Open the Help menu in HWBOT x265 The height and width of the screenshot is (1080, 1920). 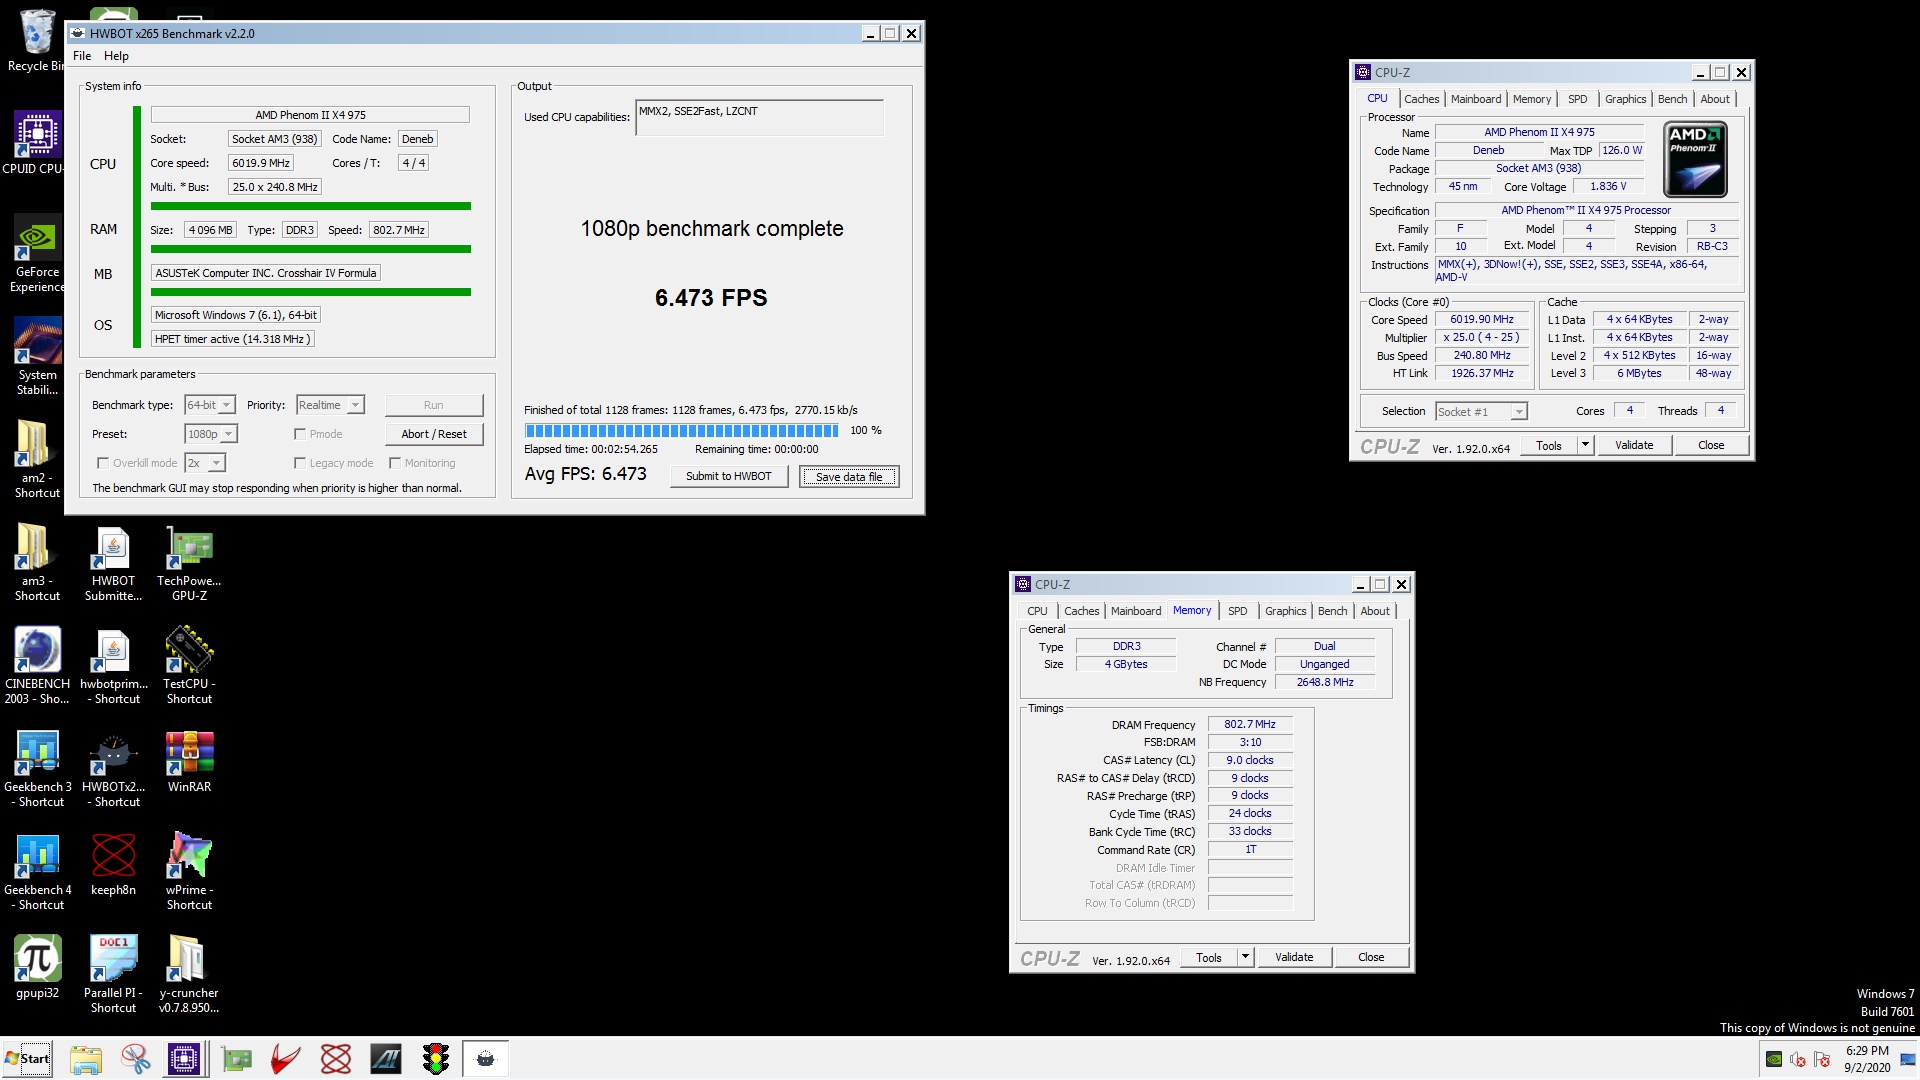116,56
